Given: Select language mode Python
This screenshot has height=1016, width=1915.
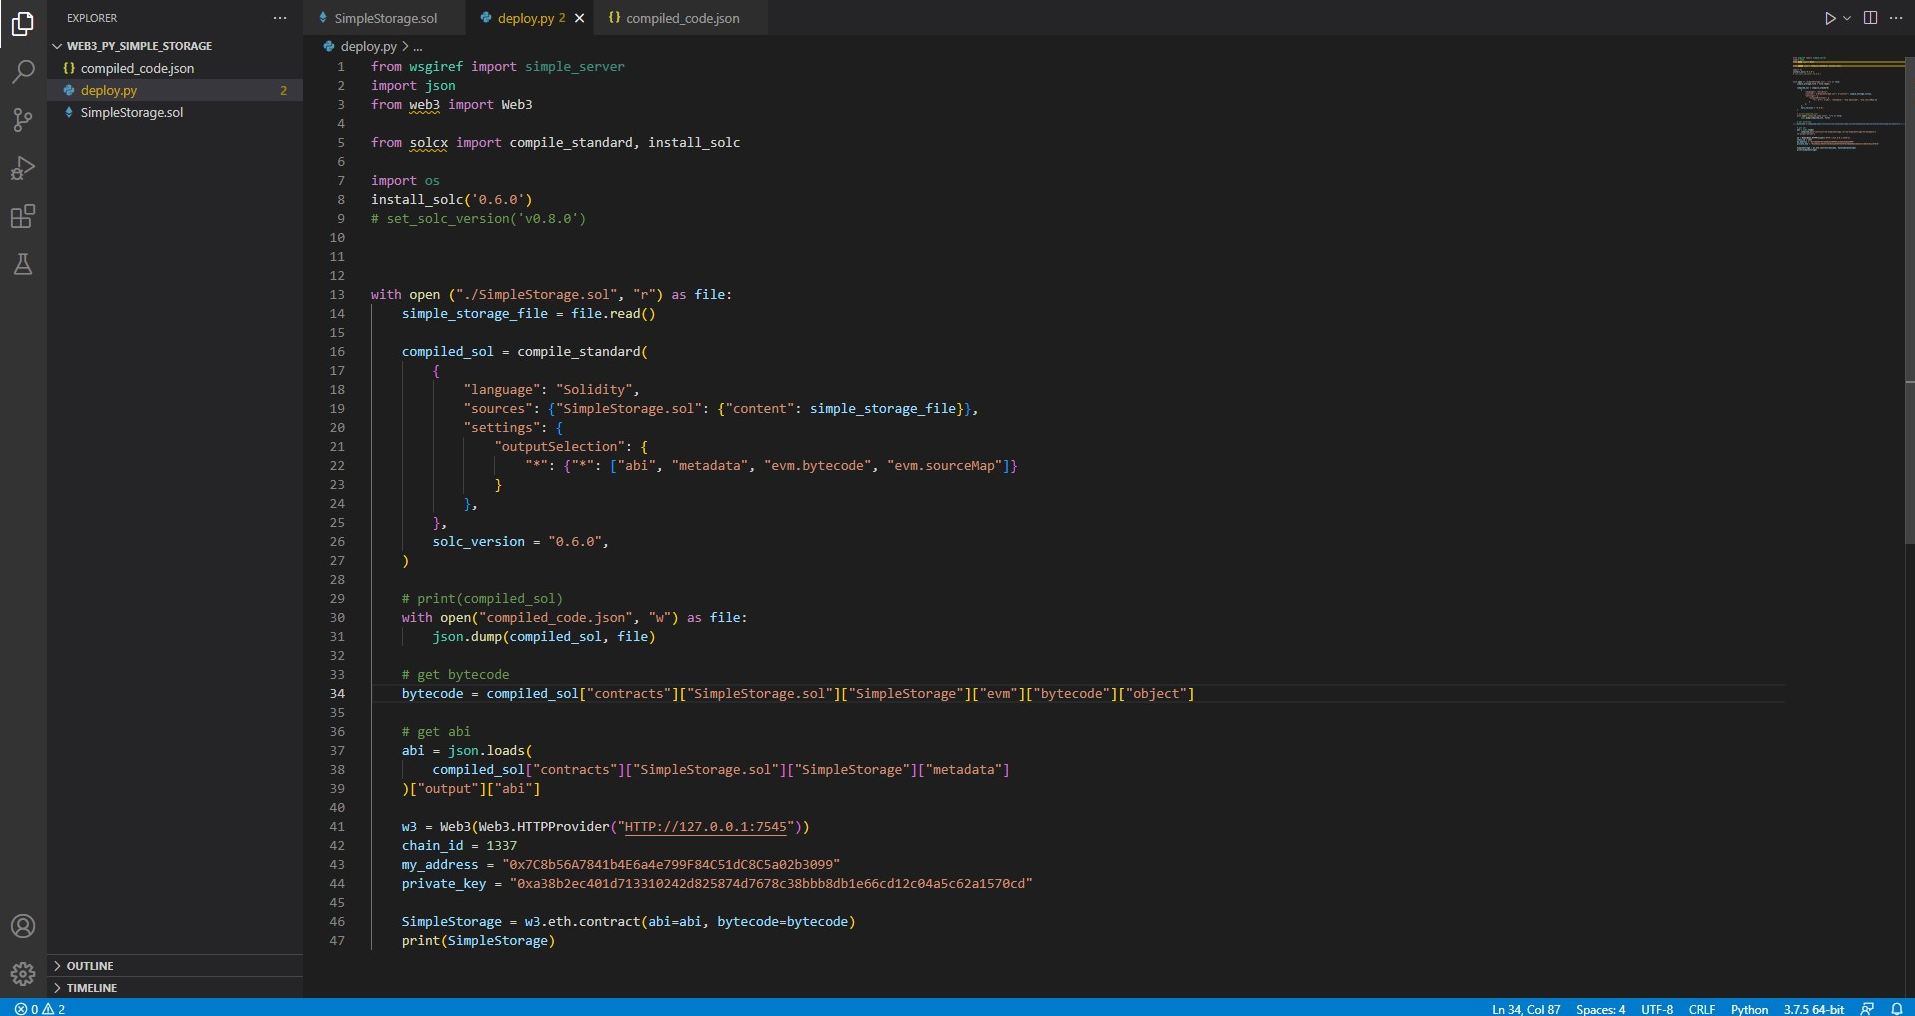Looking at the screenshot, I should point(1749,1008).
